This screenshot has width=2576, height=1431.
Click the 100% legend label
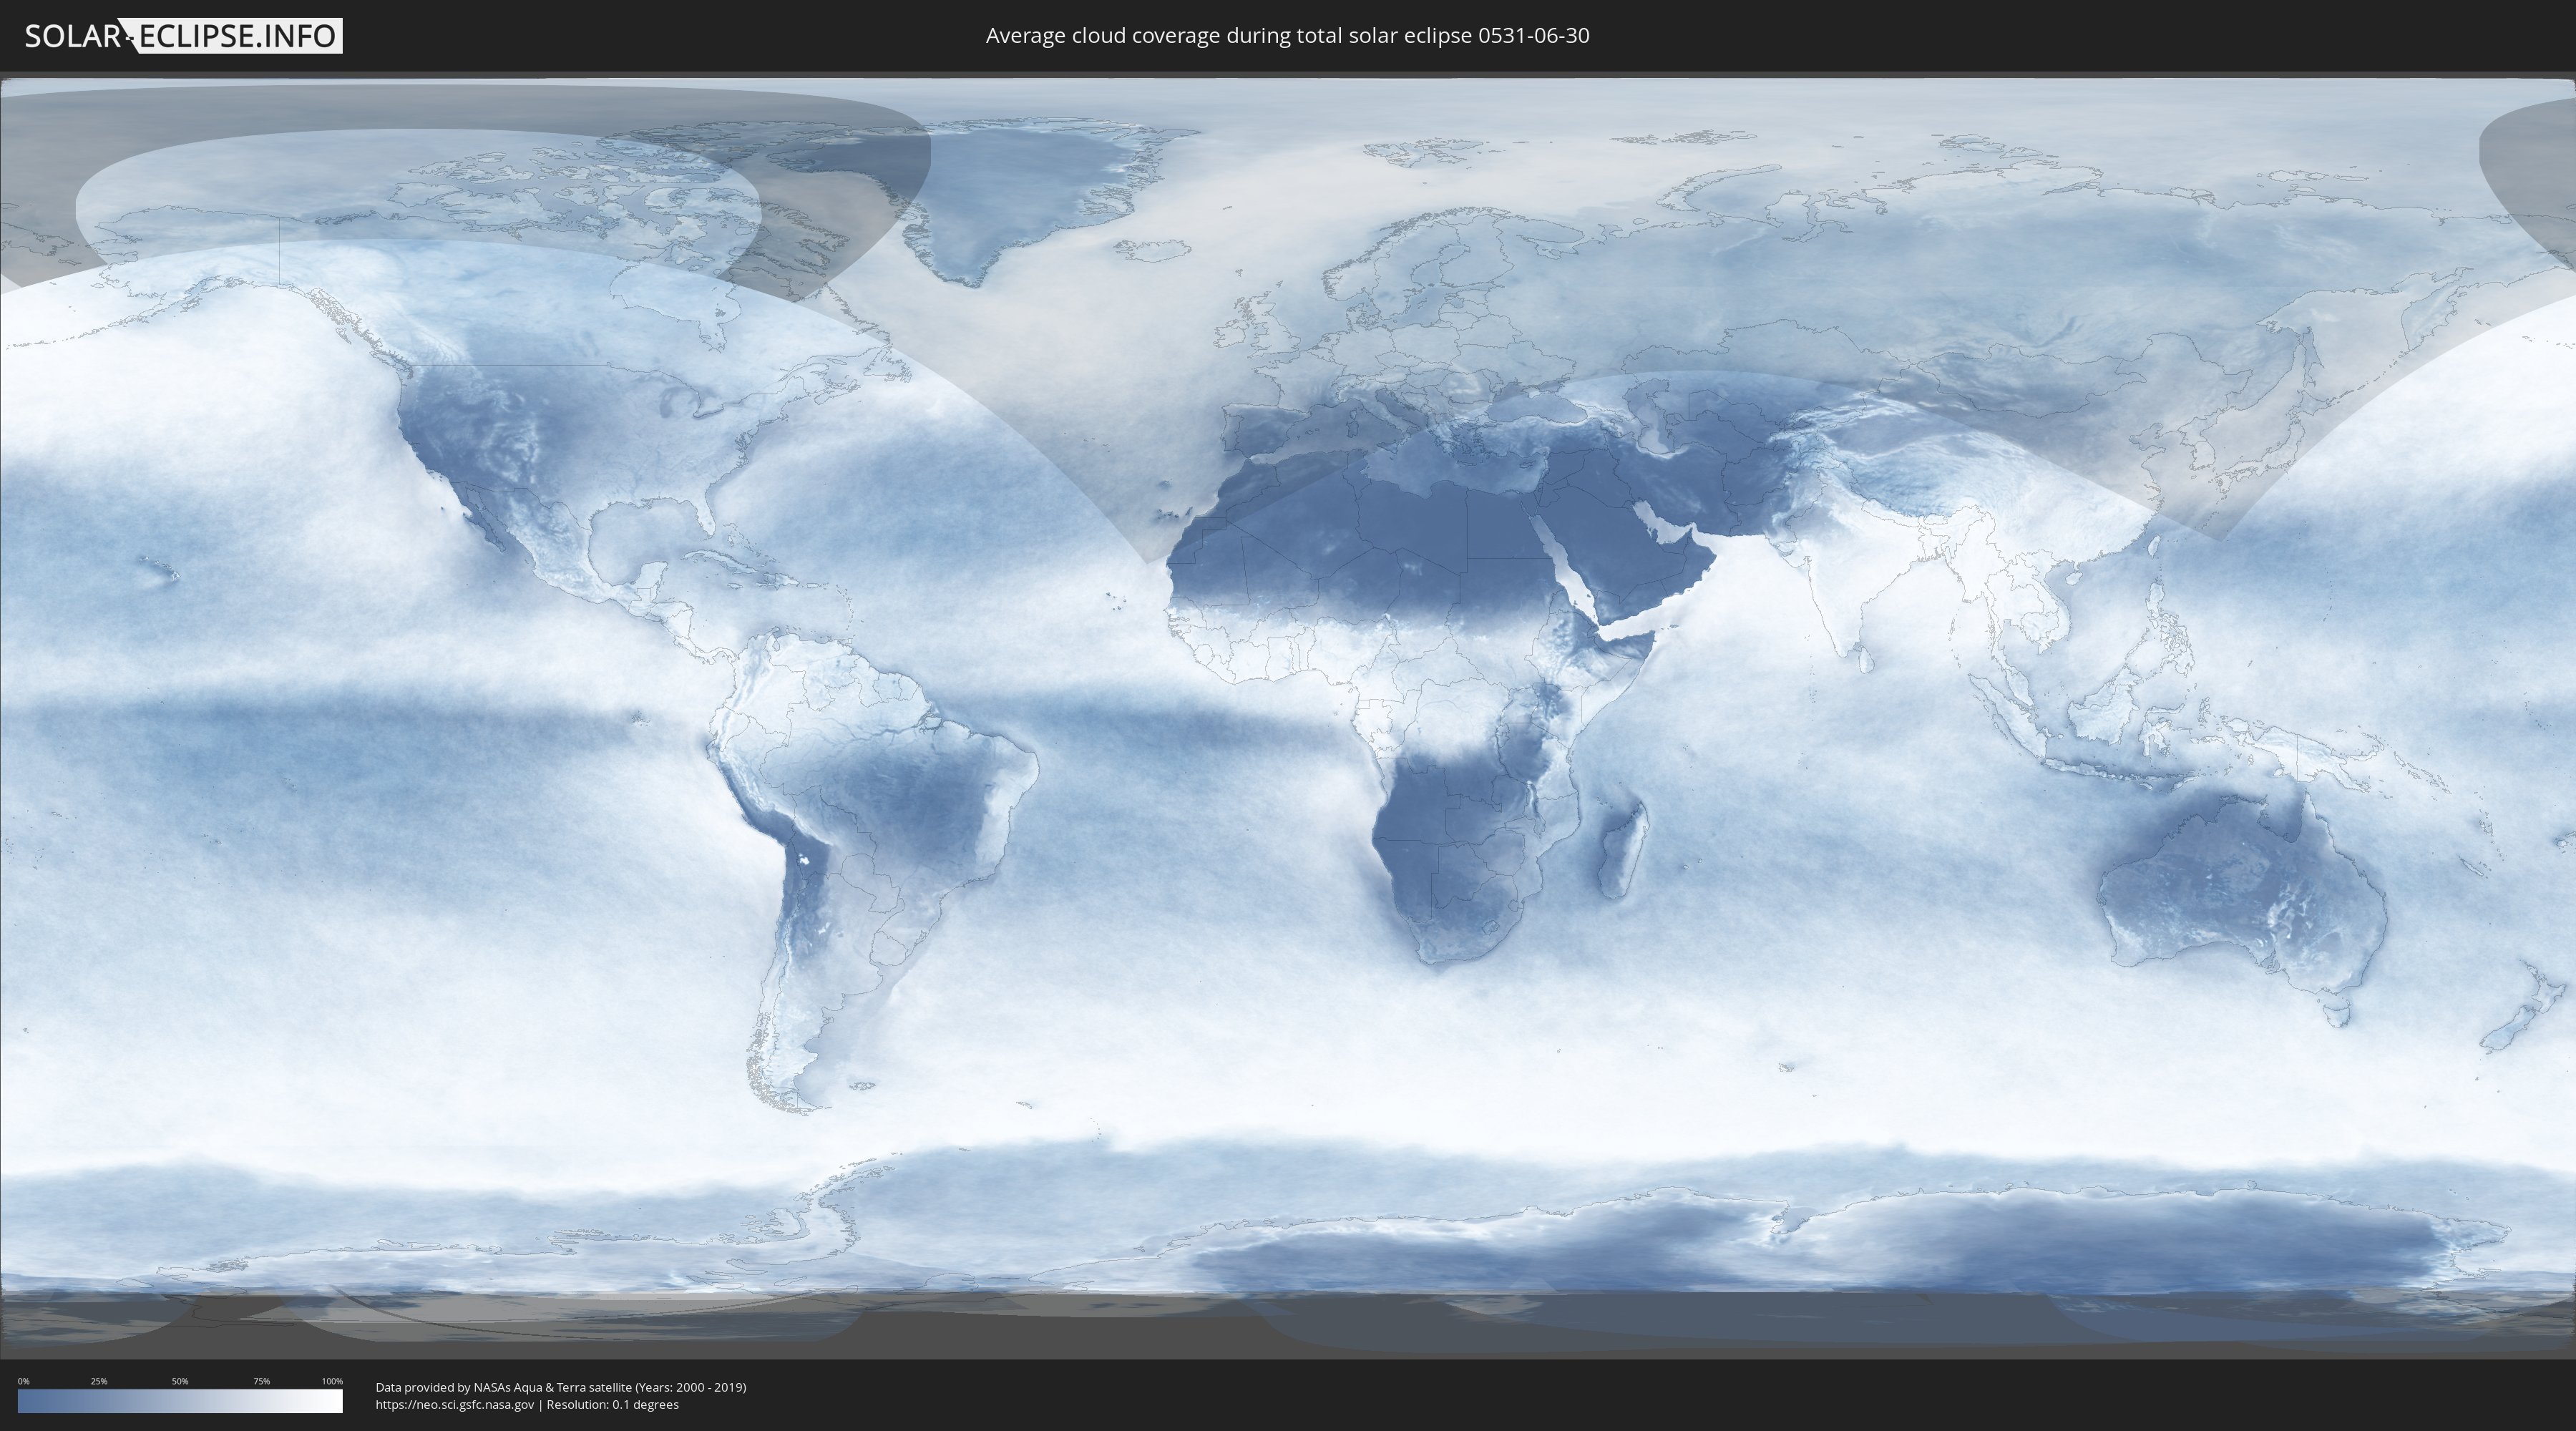332,1381
